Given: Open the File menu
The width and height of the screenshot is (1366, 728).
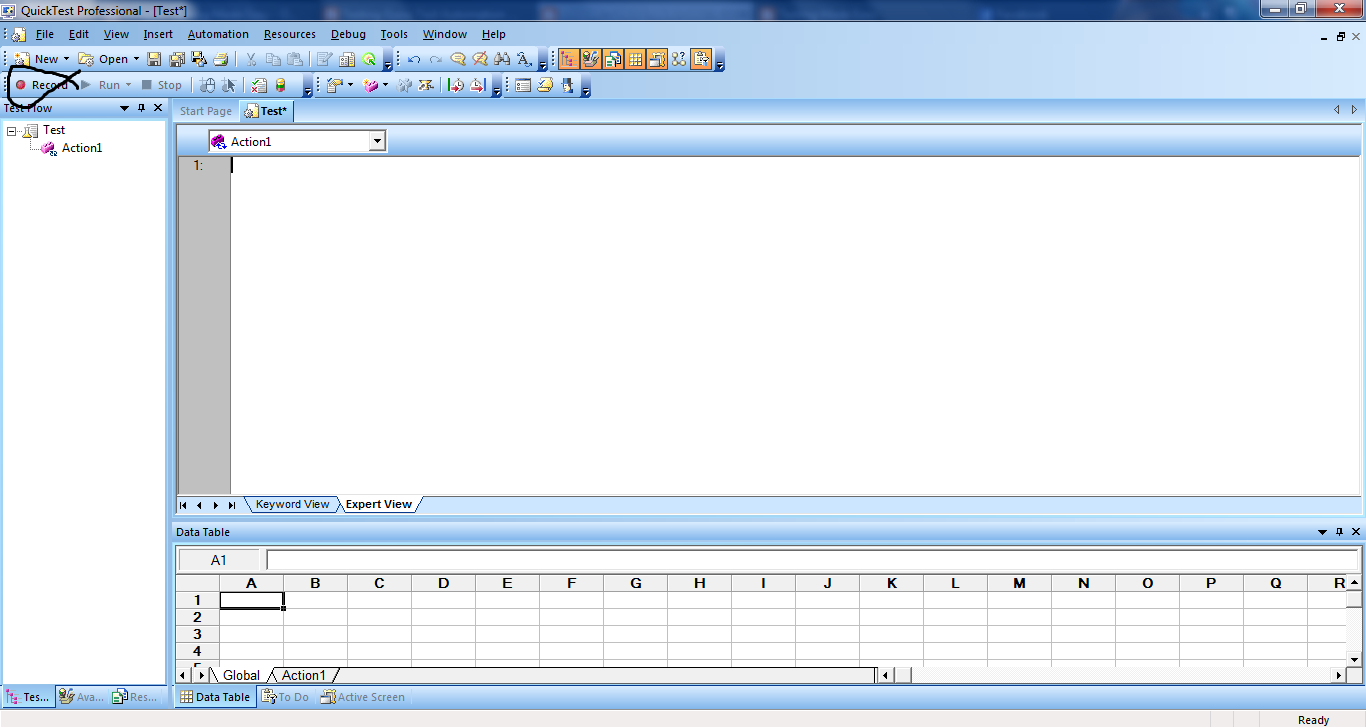Looking at the screenshot, I should 44,34.
